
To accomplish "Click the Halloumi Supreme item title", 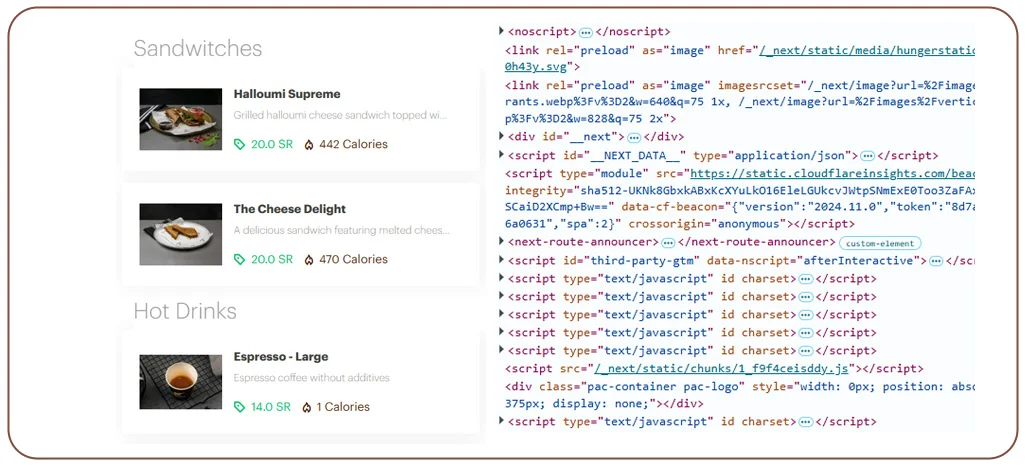I will 287,94.
